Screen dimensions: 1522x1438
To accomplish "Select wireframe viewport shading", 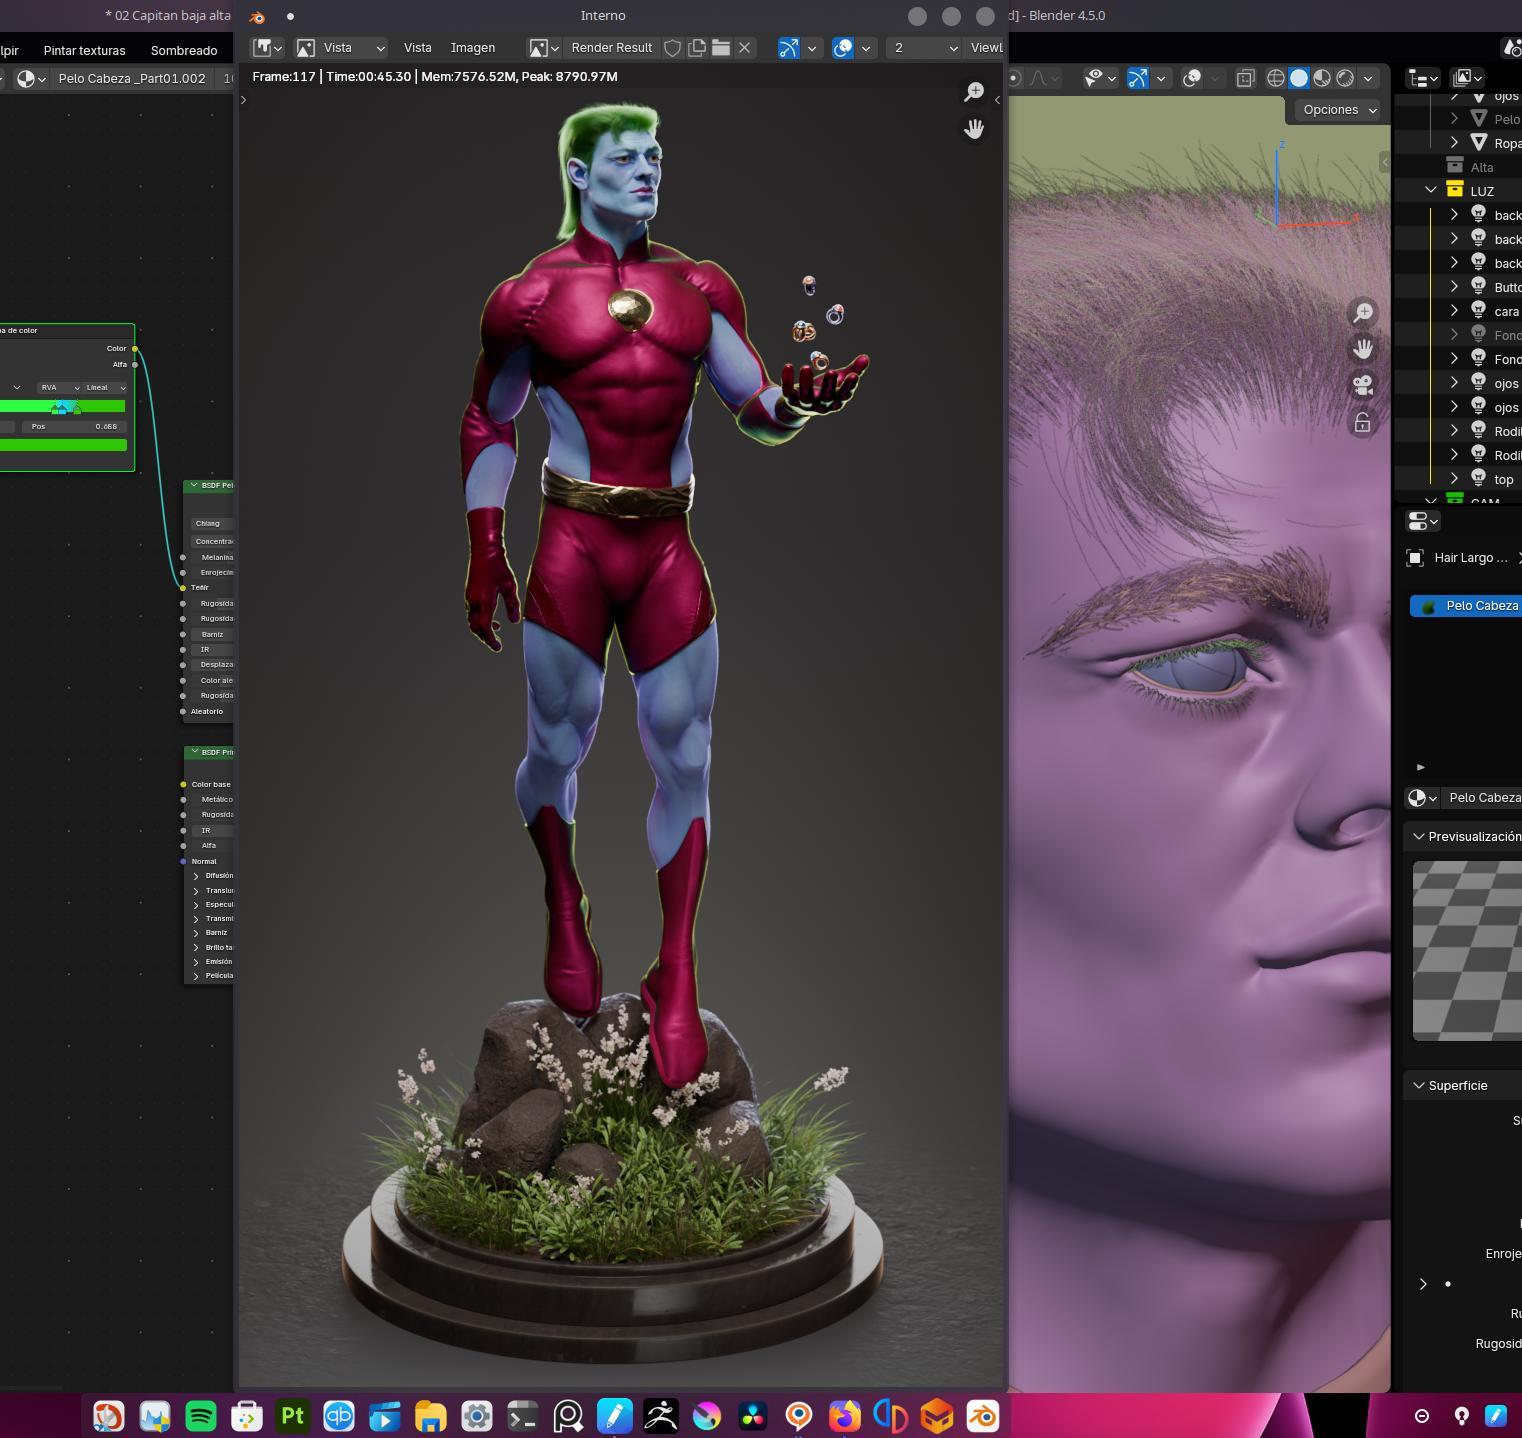I will pyautogui.click(x=1276, y=78).
